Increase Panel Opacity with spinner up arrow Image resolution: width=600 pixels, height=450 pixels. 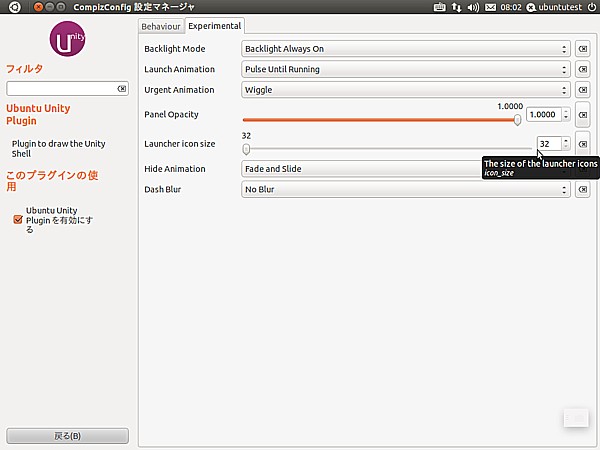pos(566,111)
